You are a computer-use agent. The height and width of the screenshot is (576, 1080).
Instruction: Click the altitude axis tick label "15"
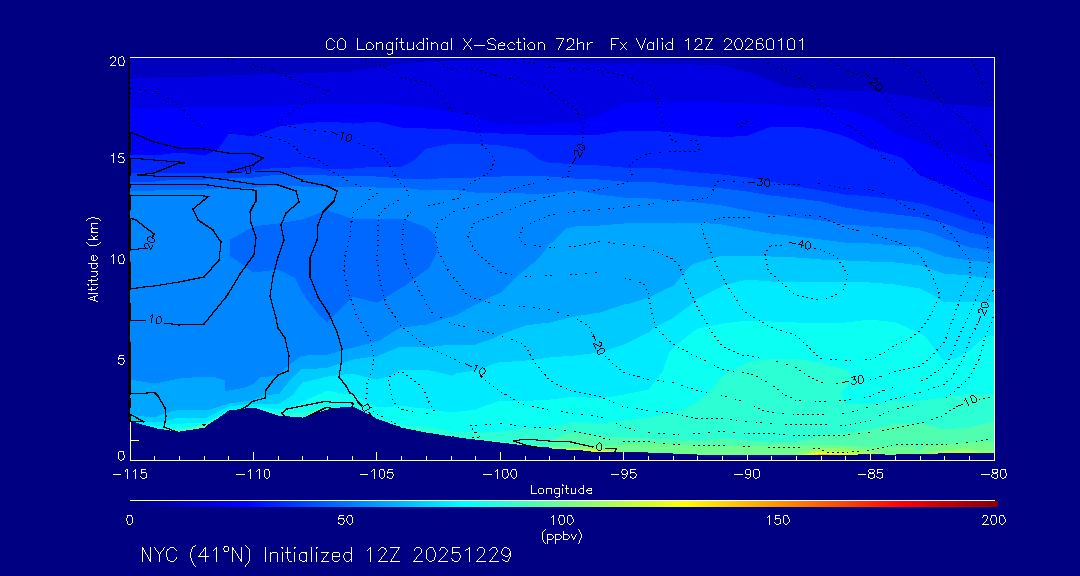117,158
